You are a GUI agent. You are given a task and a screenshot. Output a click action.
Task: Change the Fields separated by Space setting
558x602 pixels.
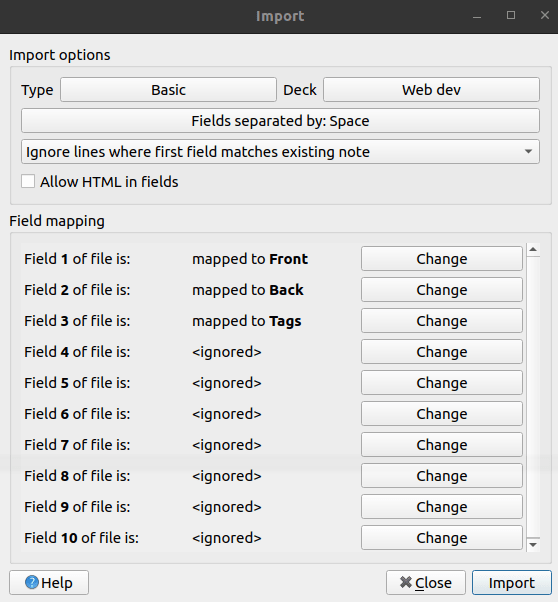(x=280, y=121)
